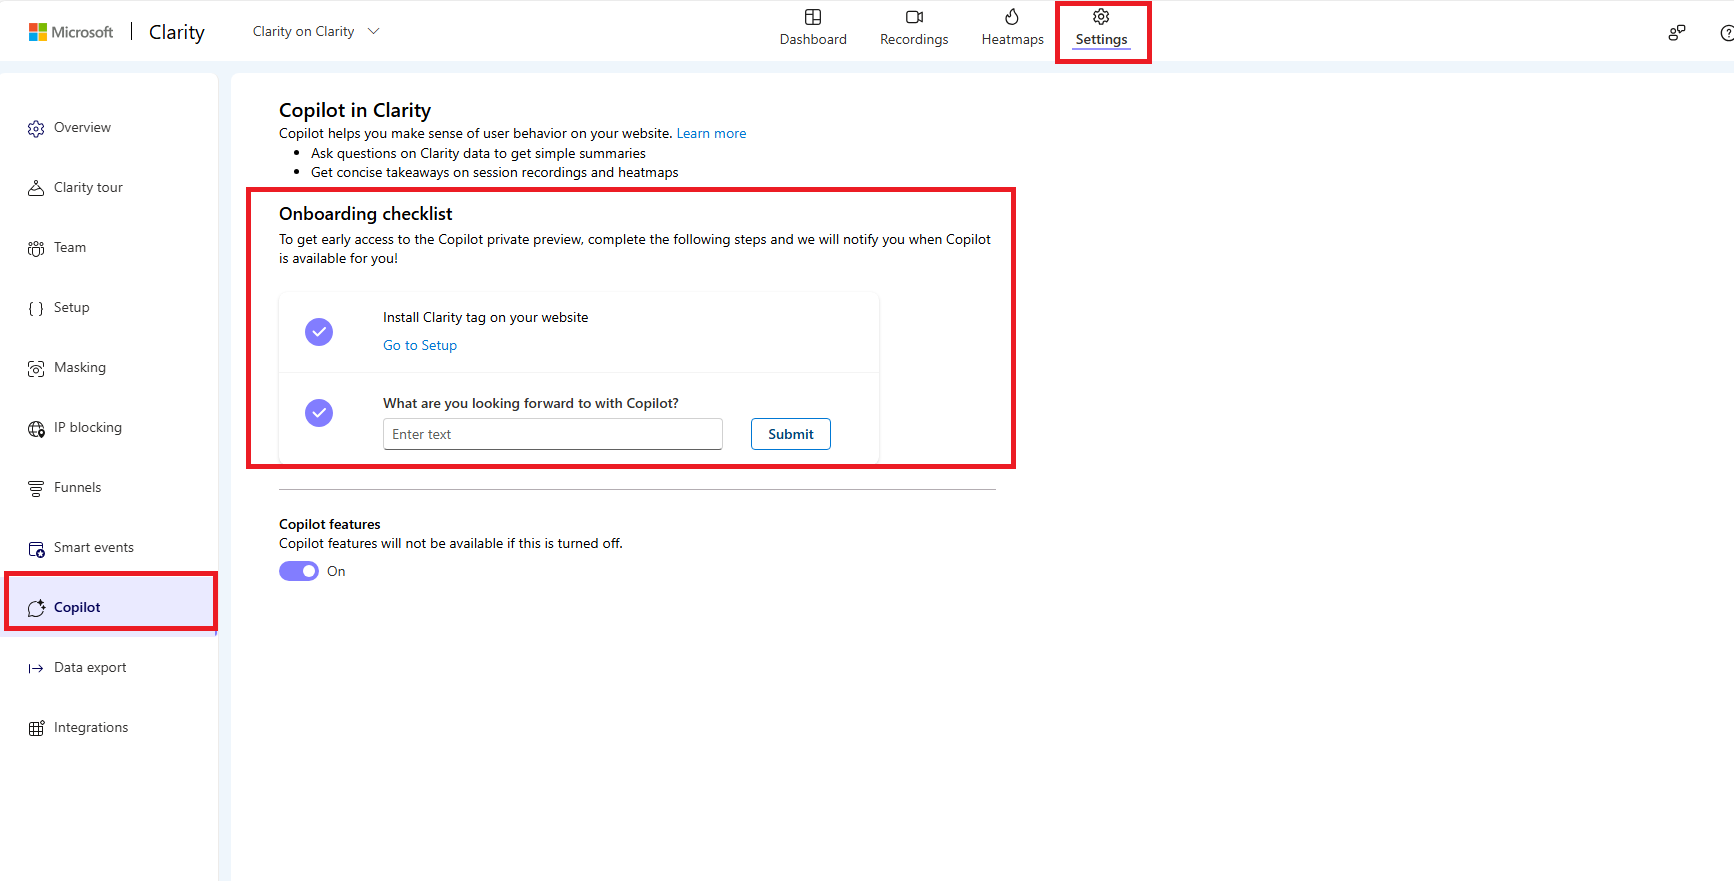The height and width of the screenshot is (881, 1734).
Task: Click checkmark beside Install Clarity tag step
Action: pyautogui.click(x=319, y=332)
